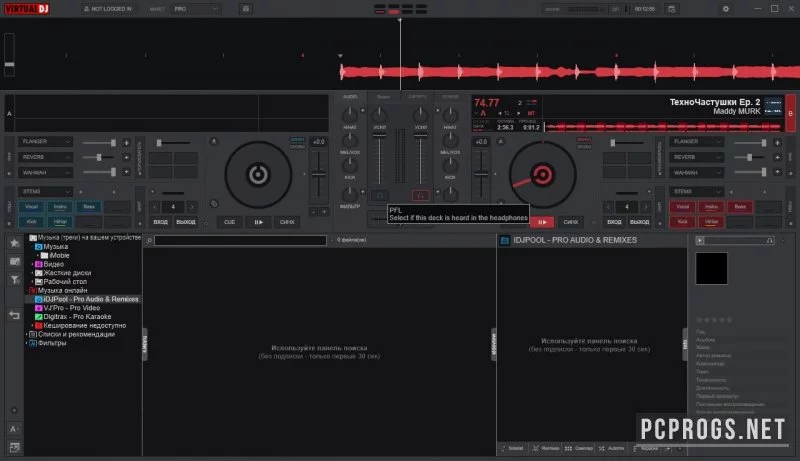Click the red play/pause button on the right deck
The width and height of the screenshot is (800, 461).
[542, 222]
